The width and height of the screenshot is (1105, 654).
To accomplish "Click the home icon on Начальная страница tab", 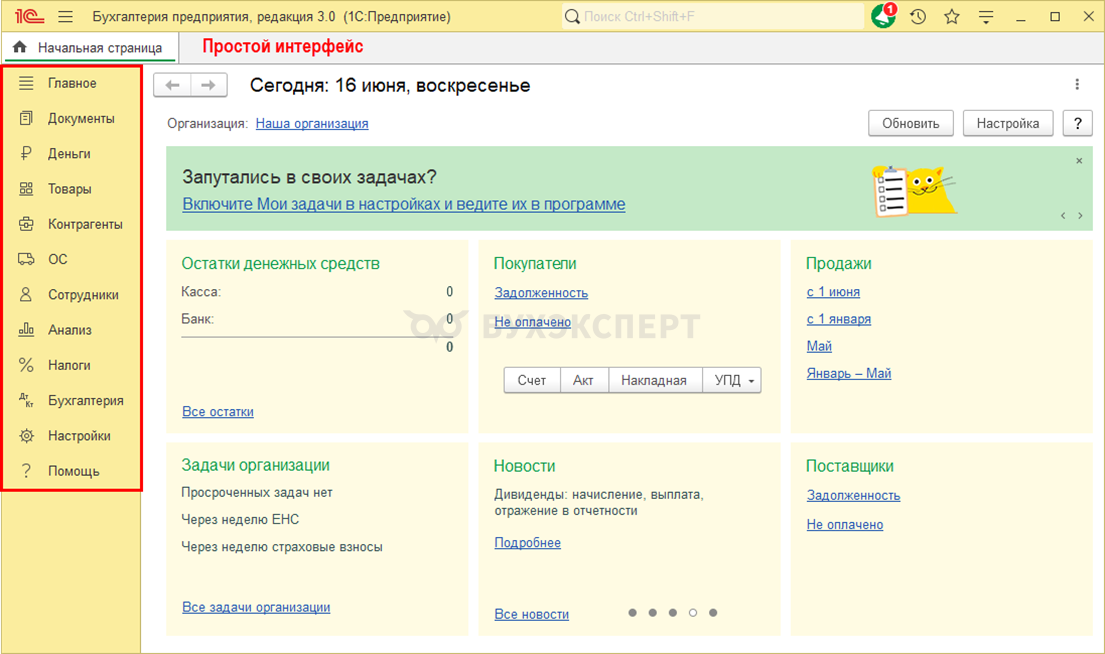I will pos(20,47).
